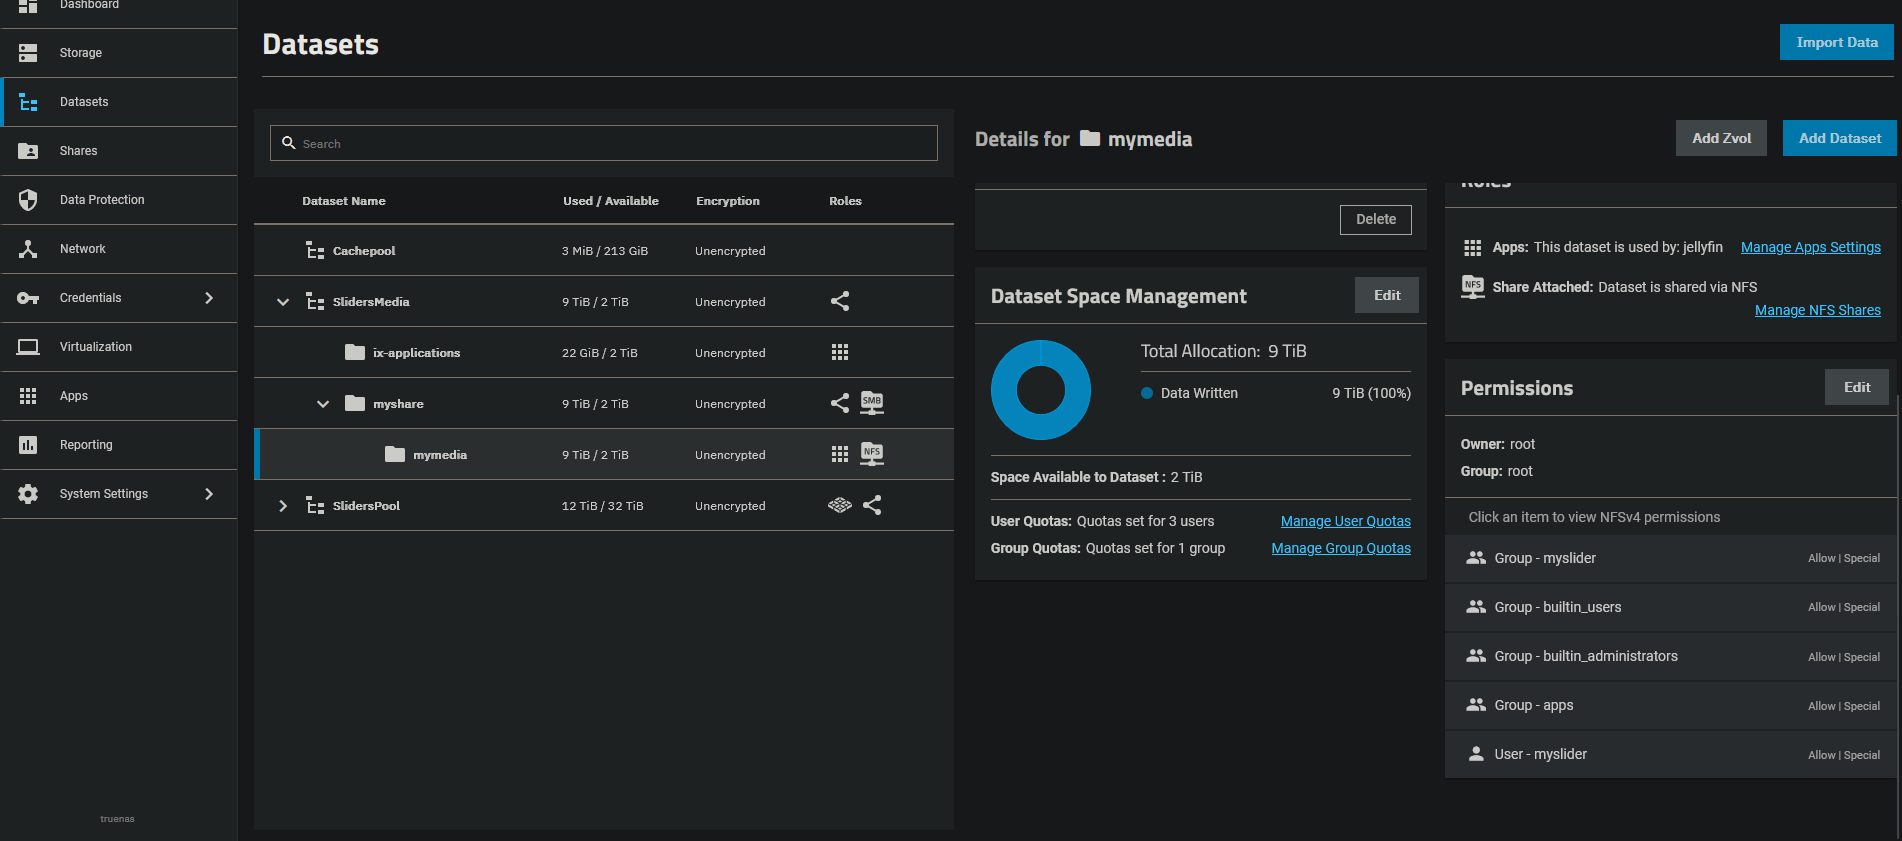This screenshot has width=1902, height=841.
Task: Expand the SlidersPool pool tree
Action: 283,506
